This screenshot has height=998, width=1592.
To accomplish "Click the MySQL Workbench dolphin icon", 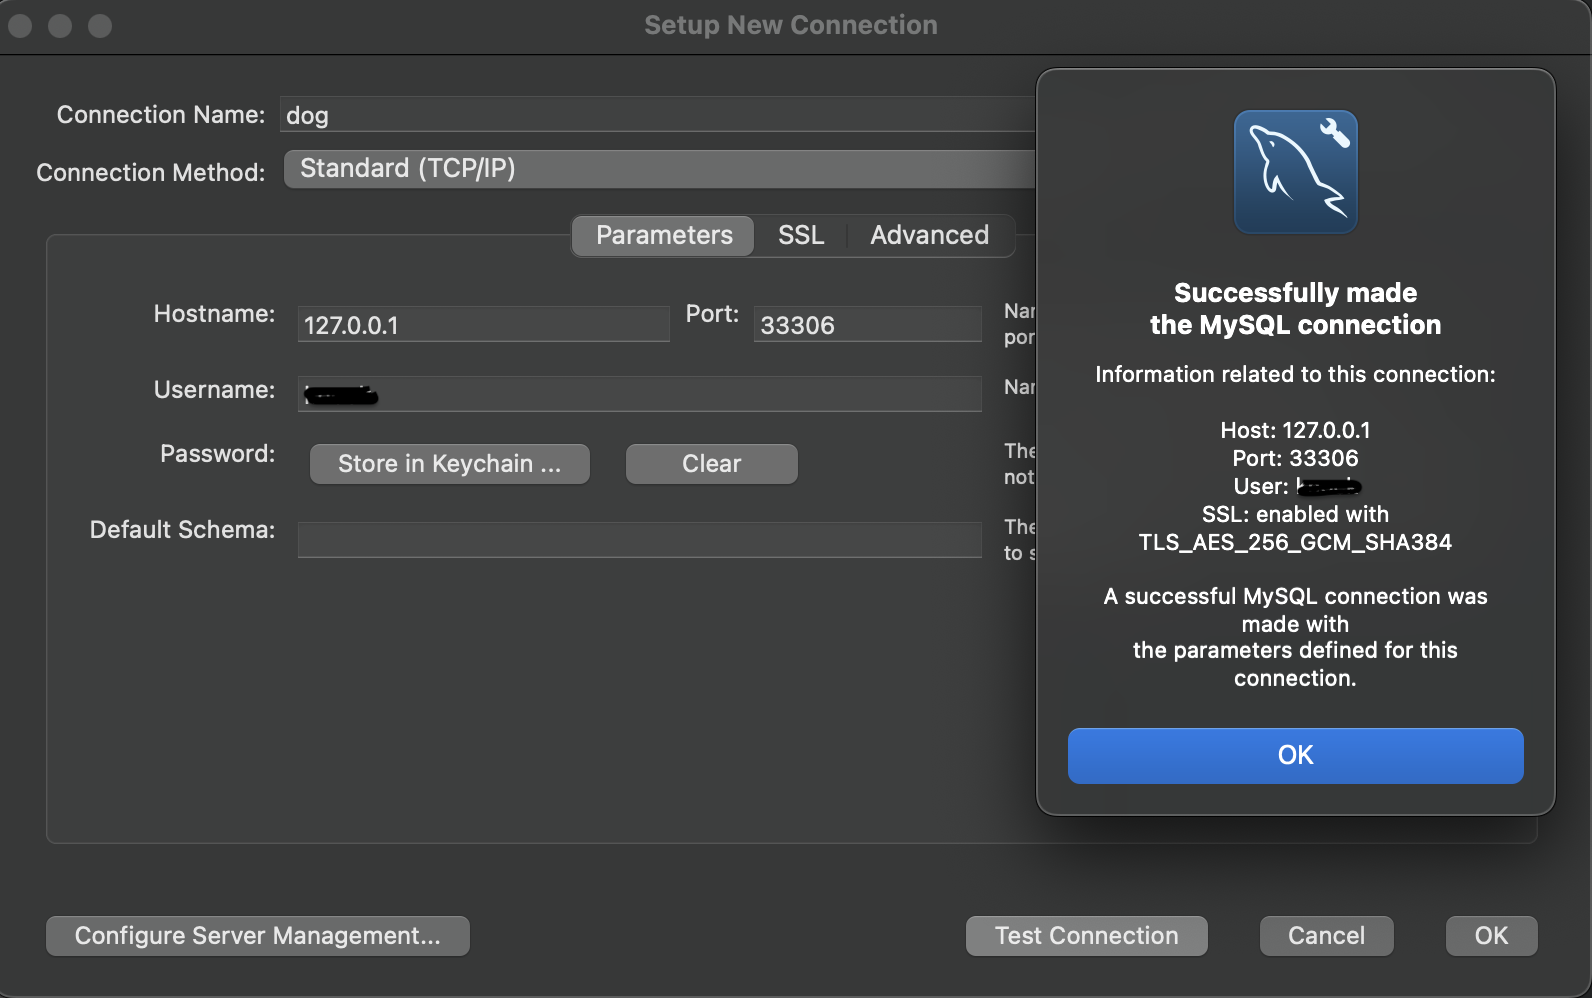I will [x=1295, y=172].
